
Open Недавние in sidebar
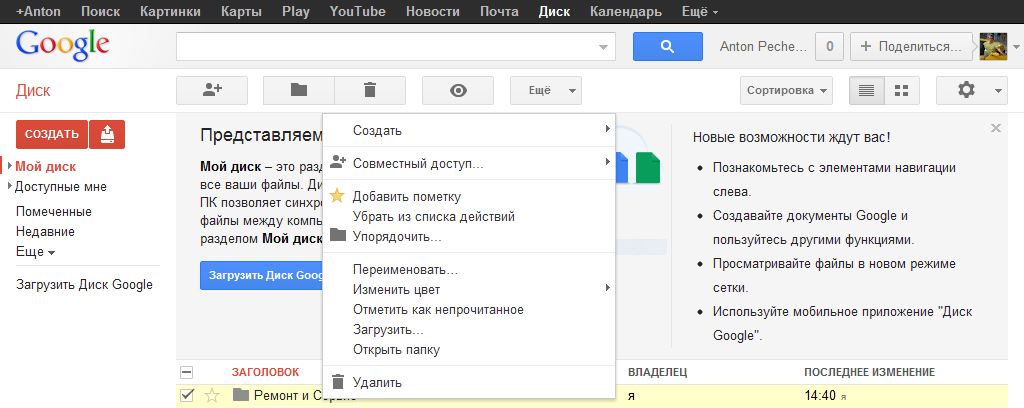pos(45,232)
